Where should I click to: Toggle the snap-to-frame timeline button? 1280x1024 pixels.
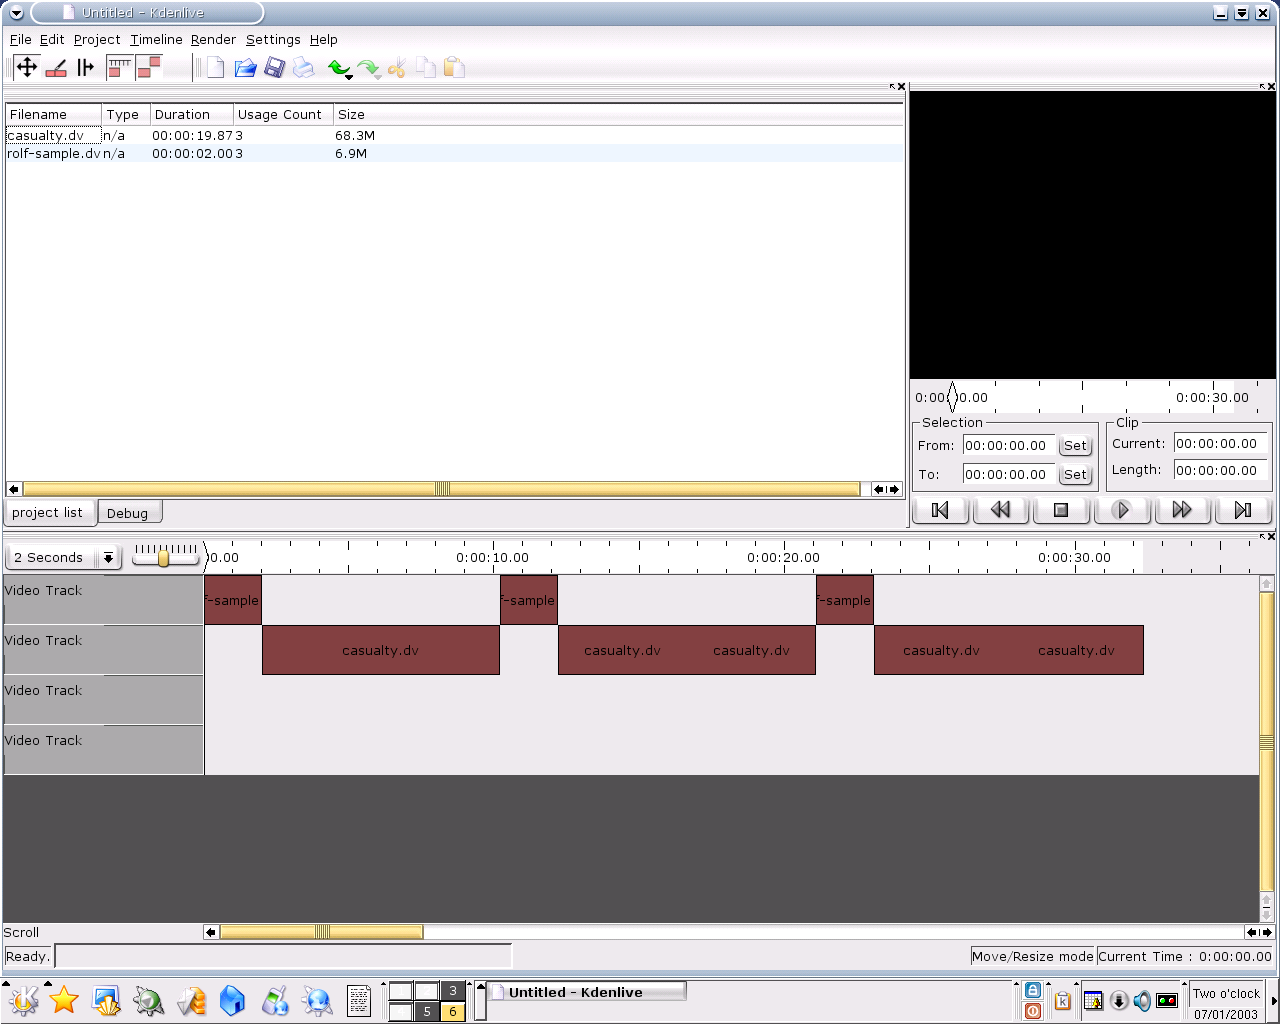coord(120,67)
